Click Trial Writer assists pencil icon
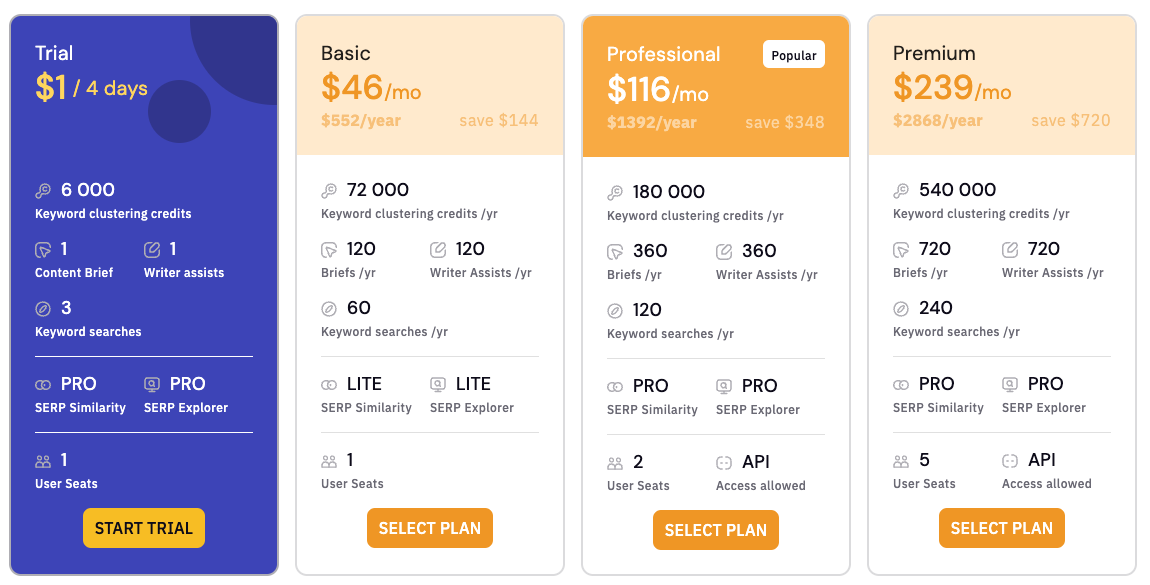The image size is (1150, 585). tap(152, 249)
